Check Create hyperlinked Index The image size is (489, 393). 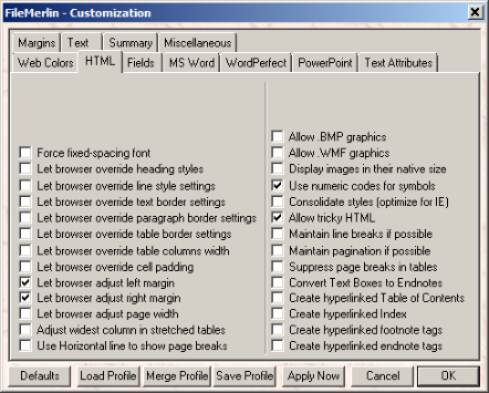point(277,314)
